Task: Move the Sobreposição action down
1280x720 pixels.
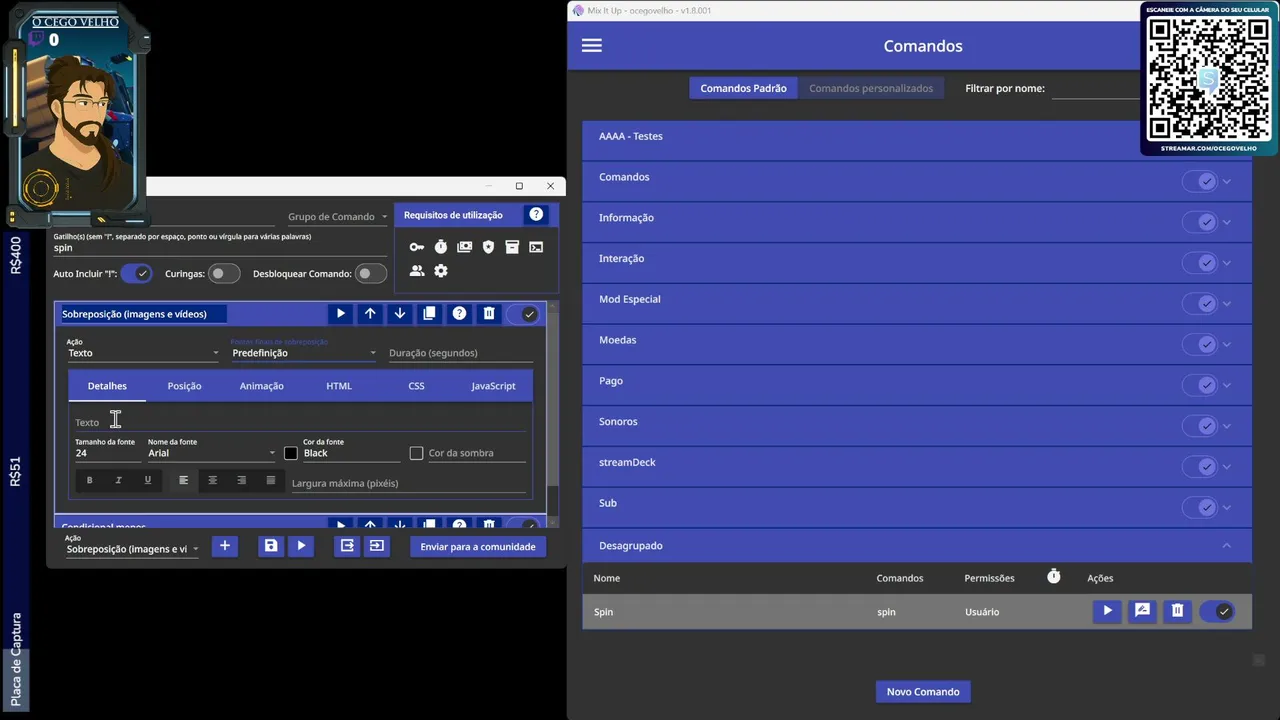Action: [400, 314]
